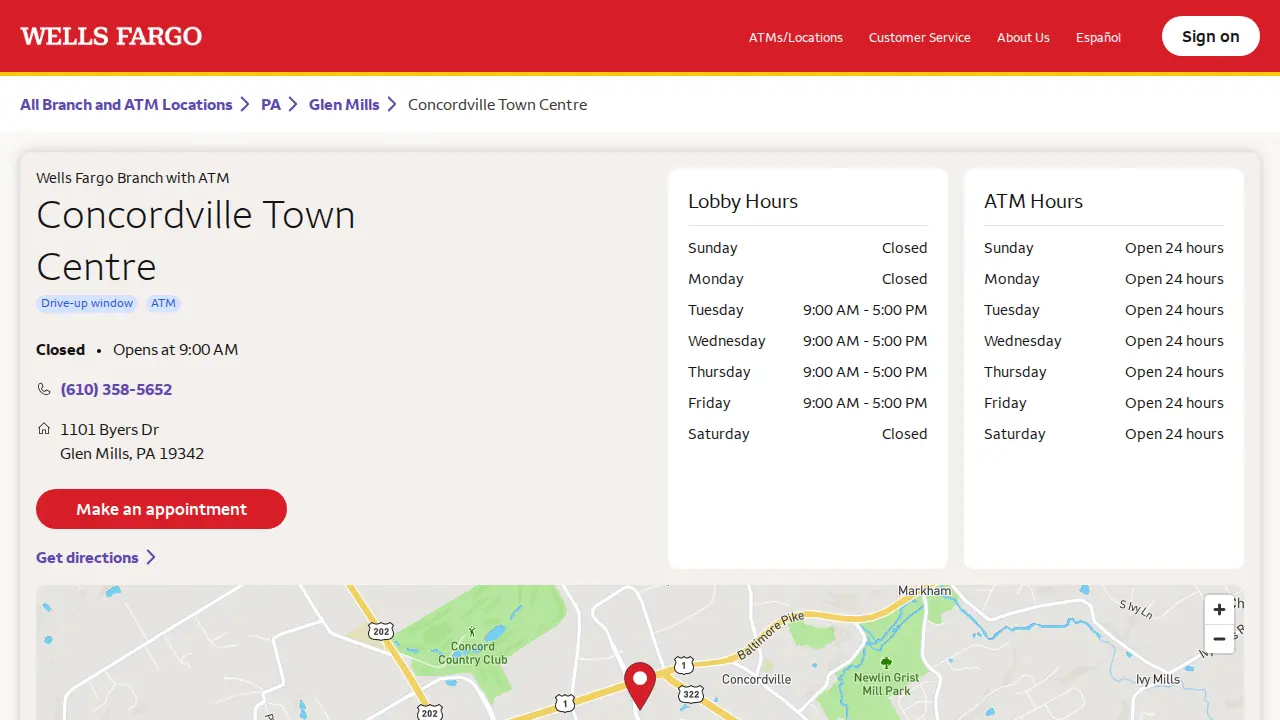1280x720 pixels.
Task: Open the PA breadcrumb link
Action: 271,104
